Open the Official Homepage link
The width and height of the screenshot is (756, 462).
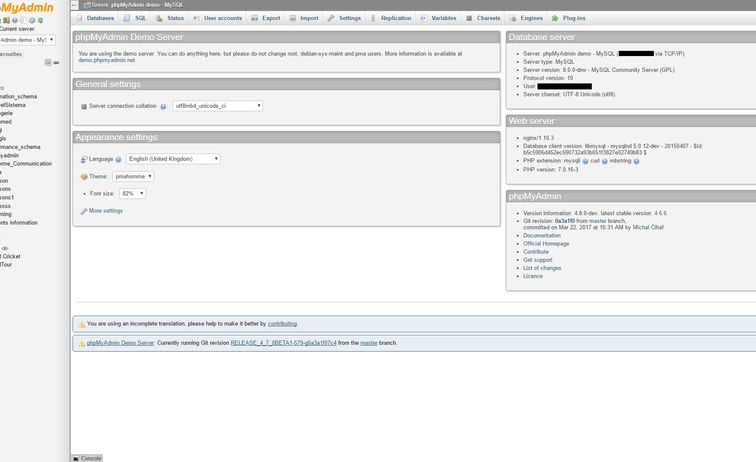[x=546, y=244]
